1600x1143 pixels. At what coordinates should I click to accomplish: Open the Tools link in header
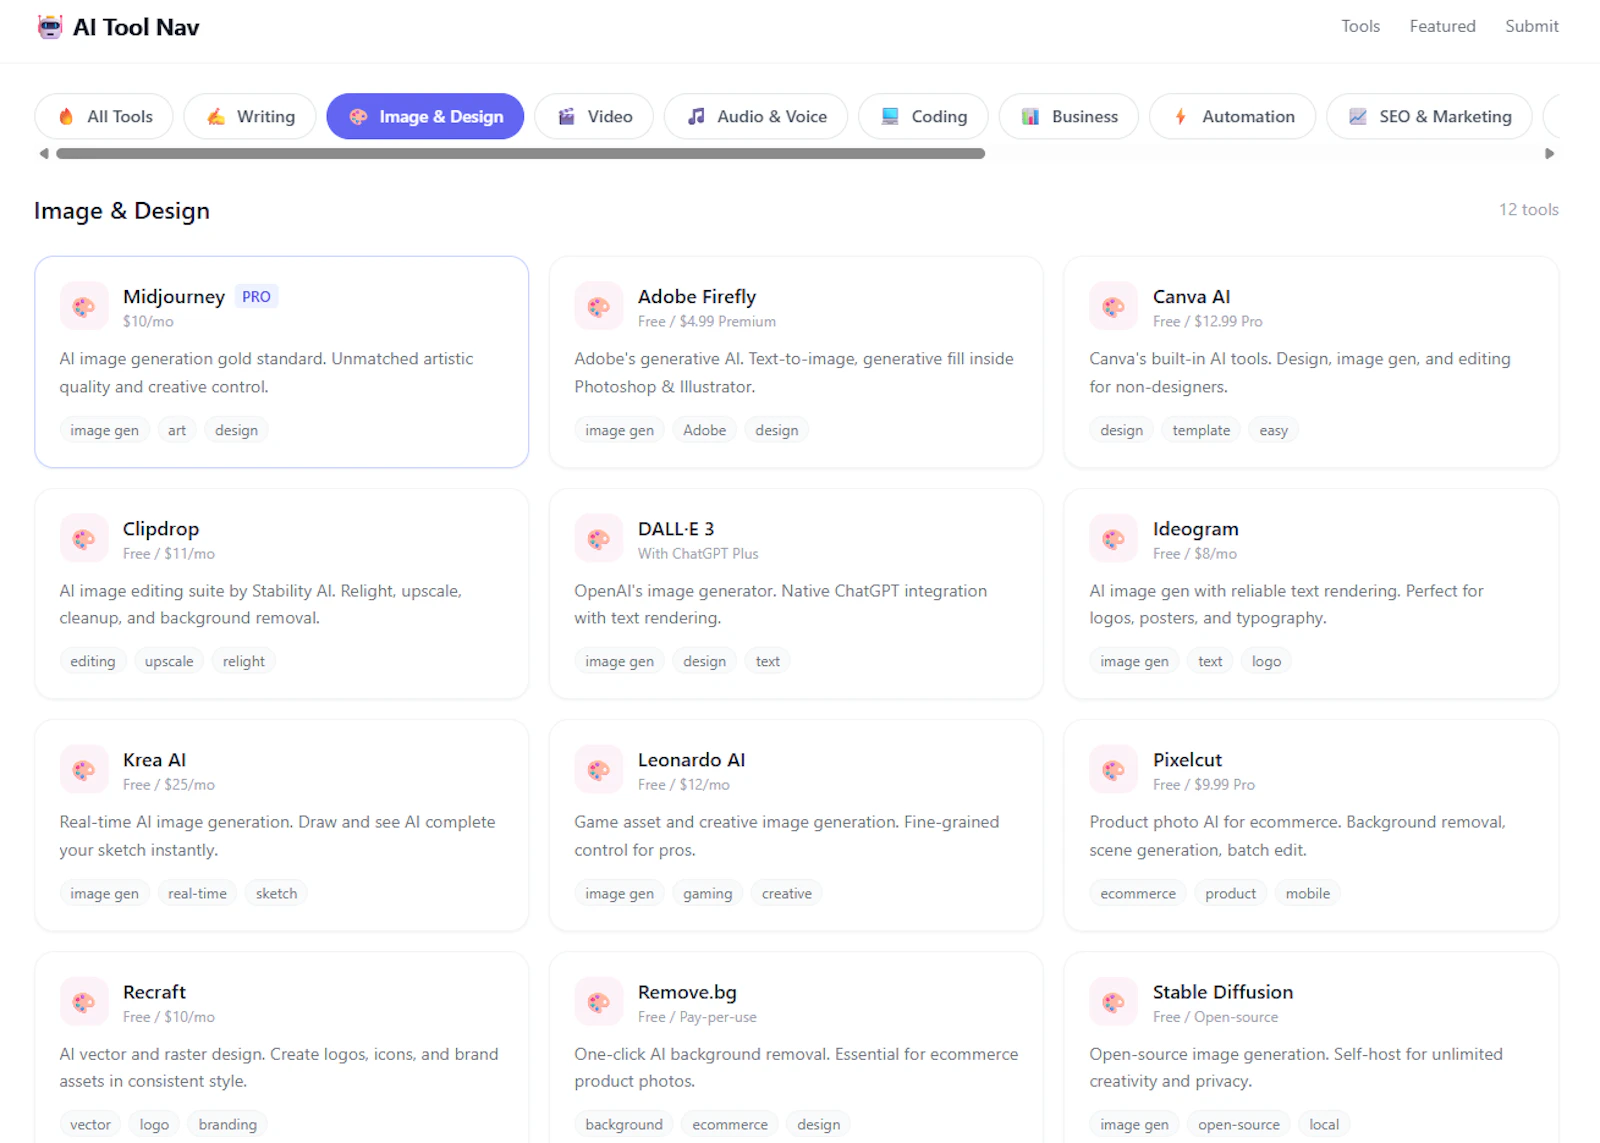pyautogui.click(x=1360, y=26)
